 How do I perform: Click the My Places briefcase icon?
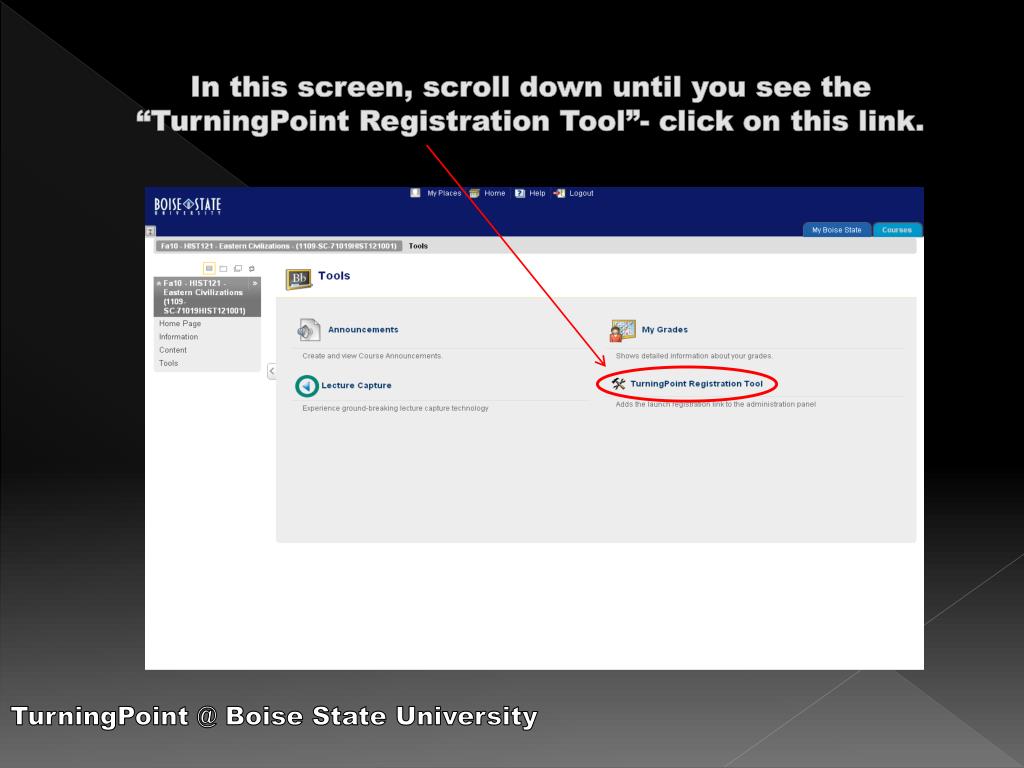[x=415, y=193]
